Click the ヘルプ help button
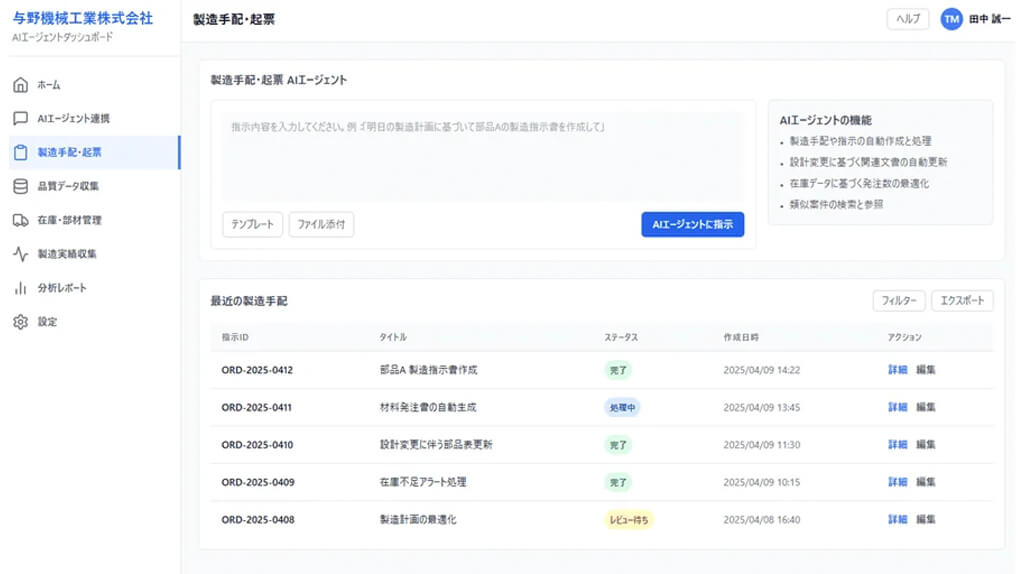This screenshot has width=1024, height=574. [907, 20]
